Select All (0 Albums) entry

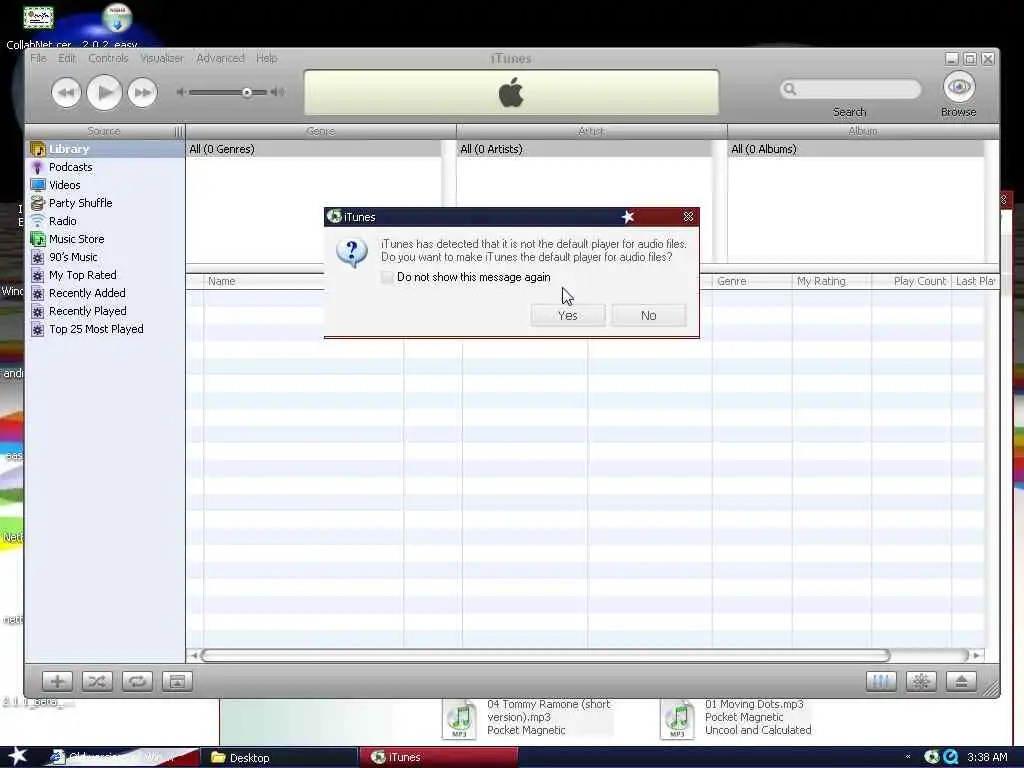click(x=856, y=149)
